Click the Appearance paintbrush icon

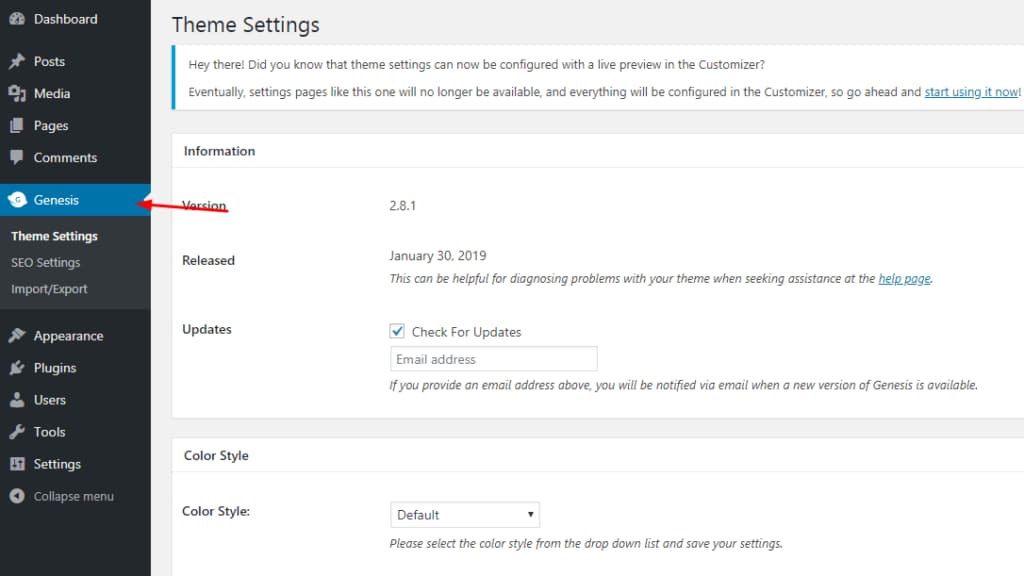click(17, 336)
